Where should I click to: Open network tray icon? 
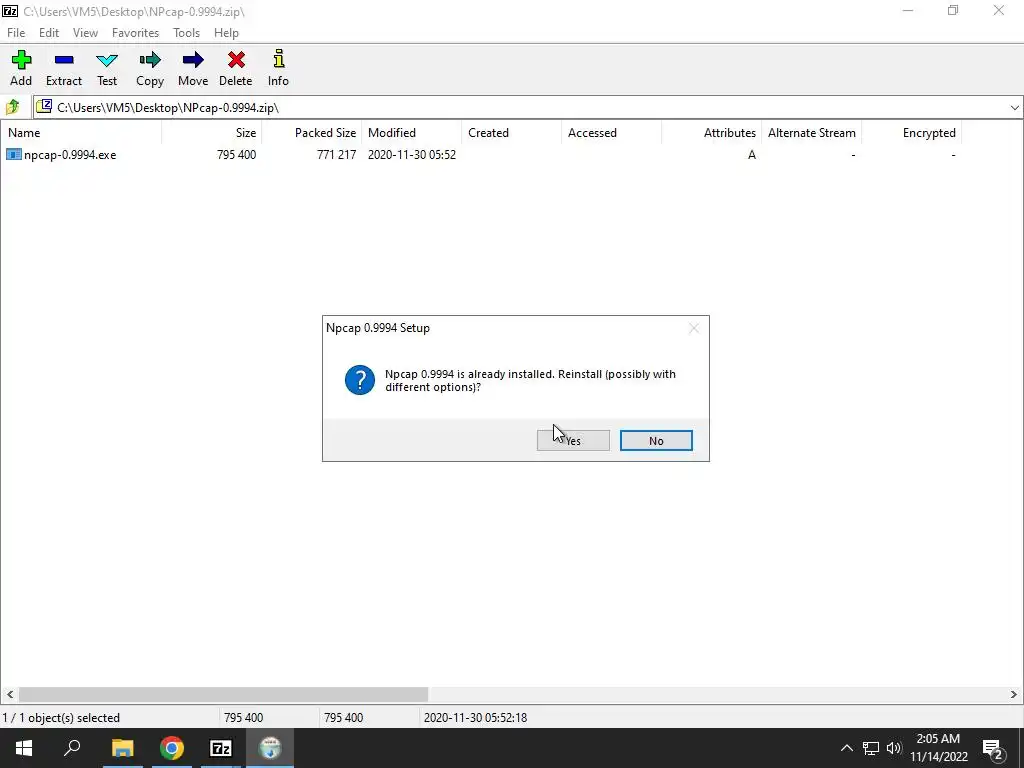[x=871, y=748]
